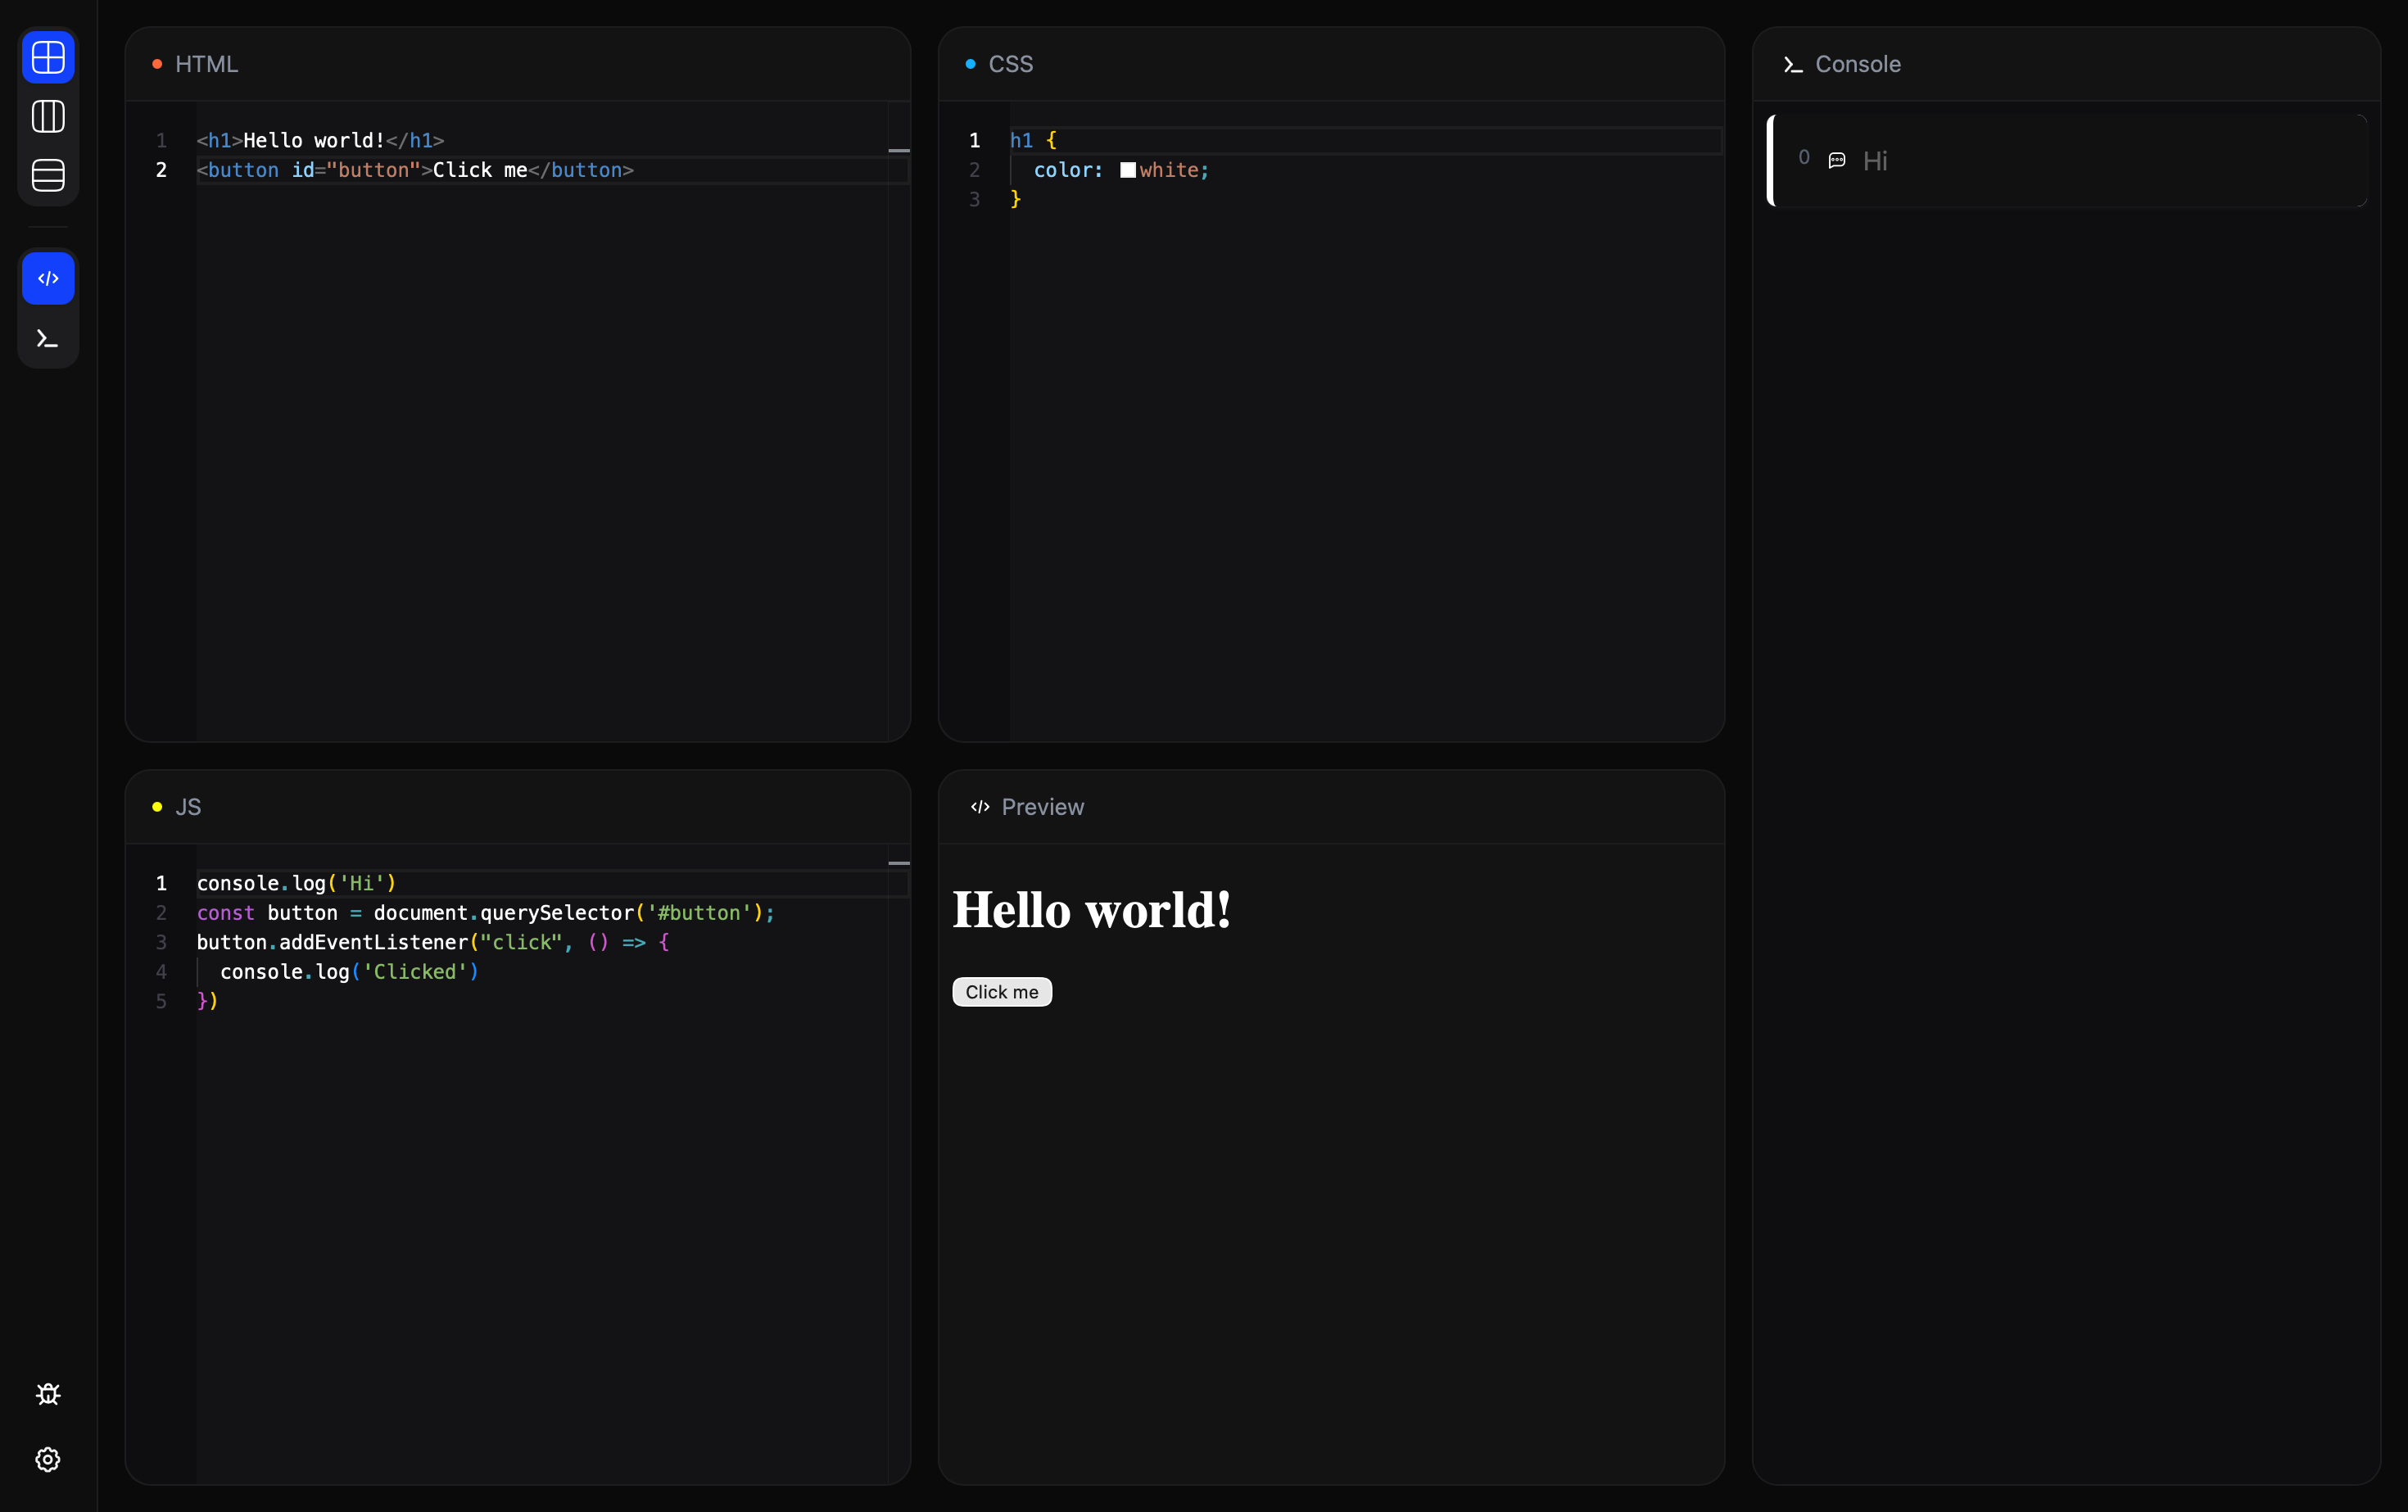Switch to the rows layout icon

coord(48,175)
